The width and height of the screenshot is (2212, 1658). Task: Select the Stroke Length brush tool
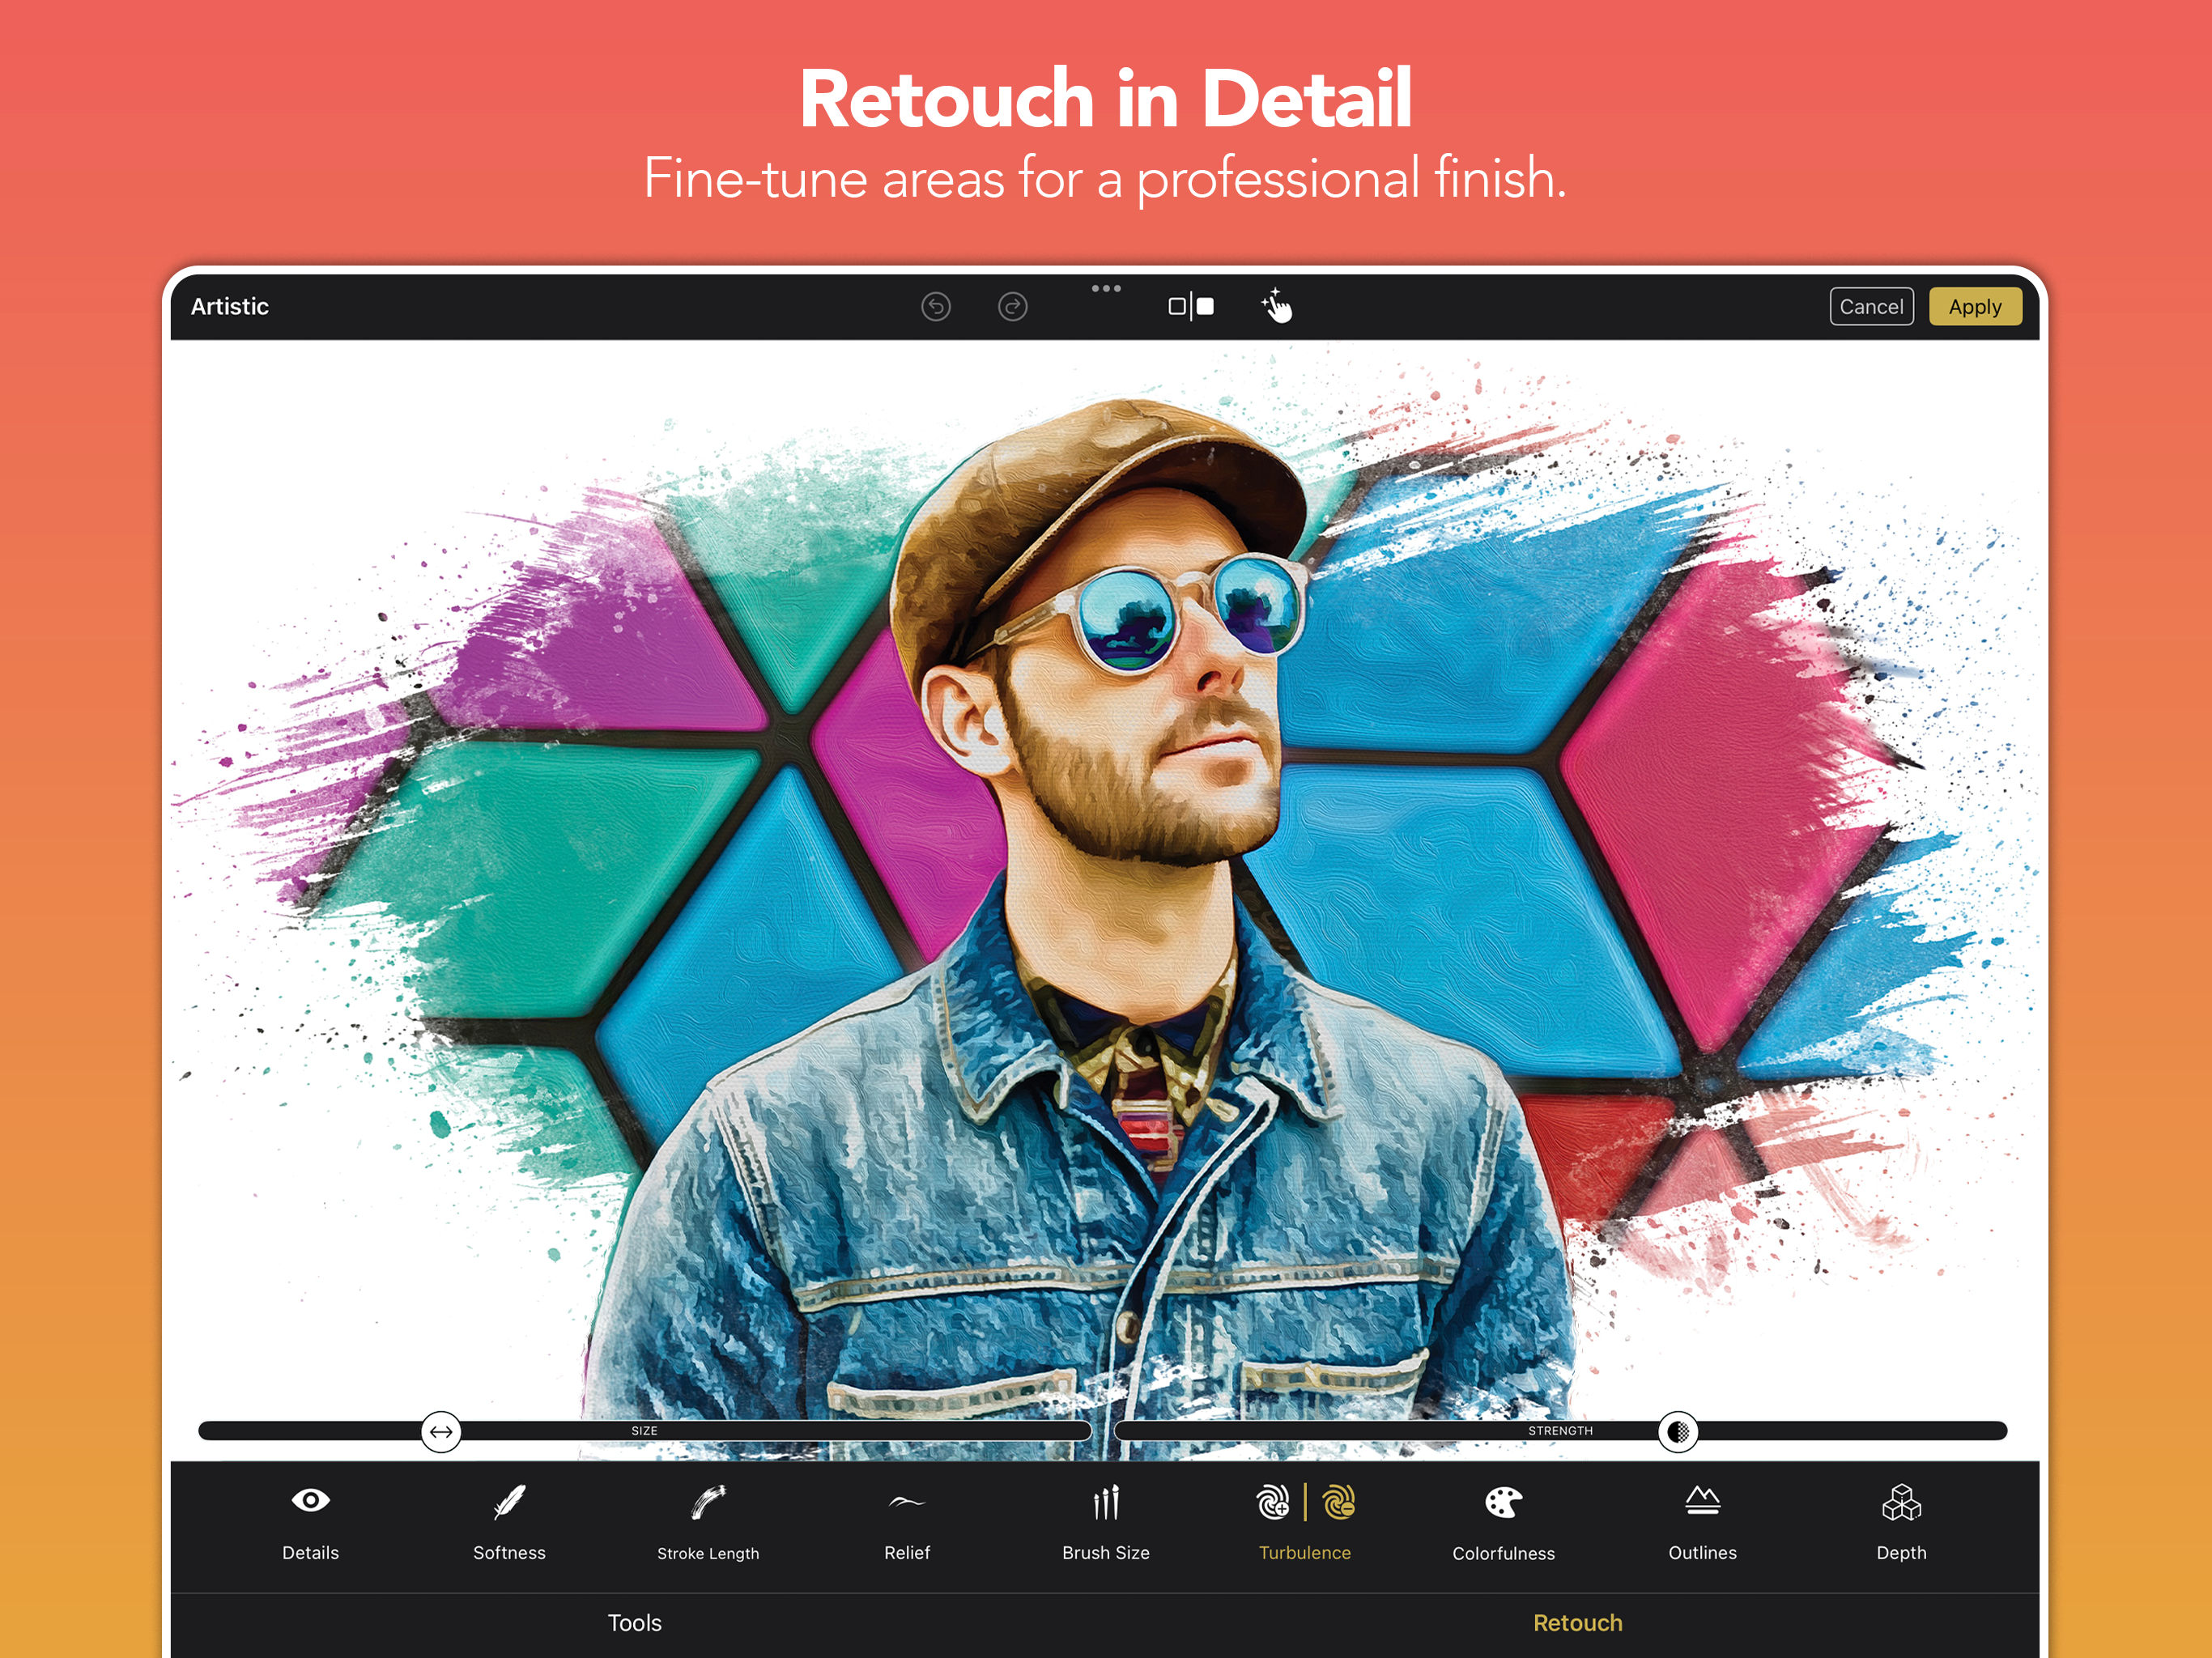click(x=708, y=1501)
